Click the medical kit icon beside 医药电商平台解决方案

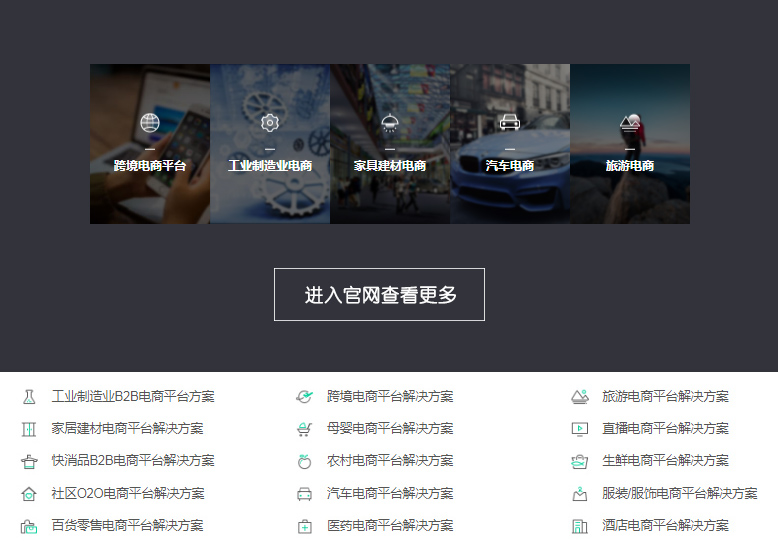pyautogui.click(x=305, y=526)
